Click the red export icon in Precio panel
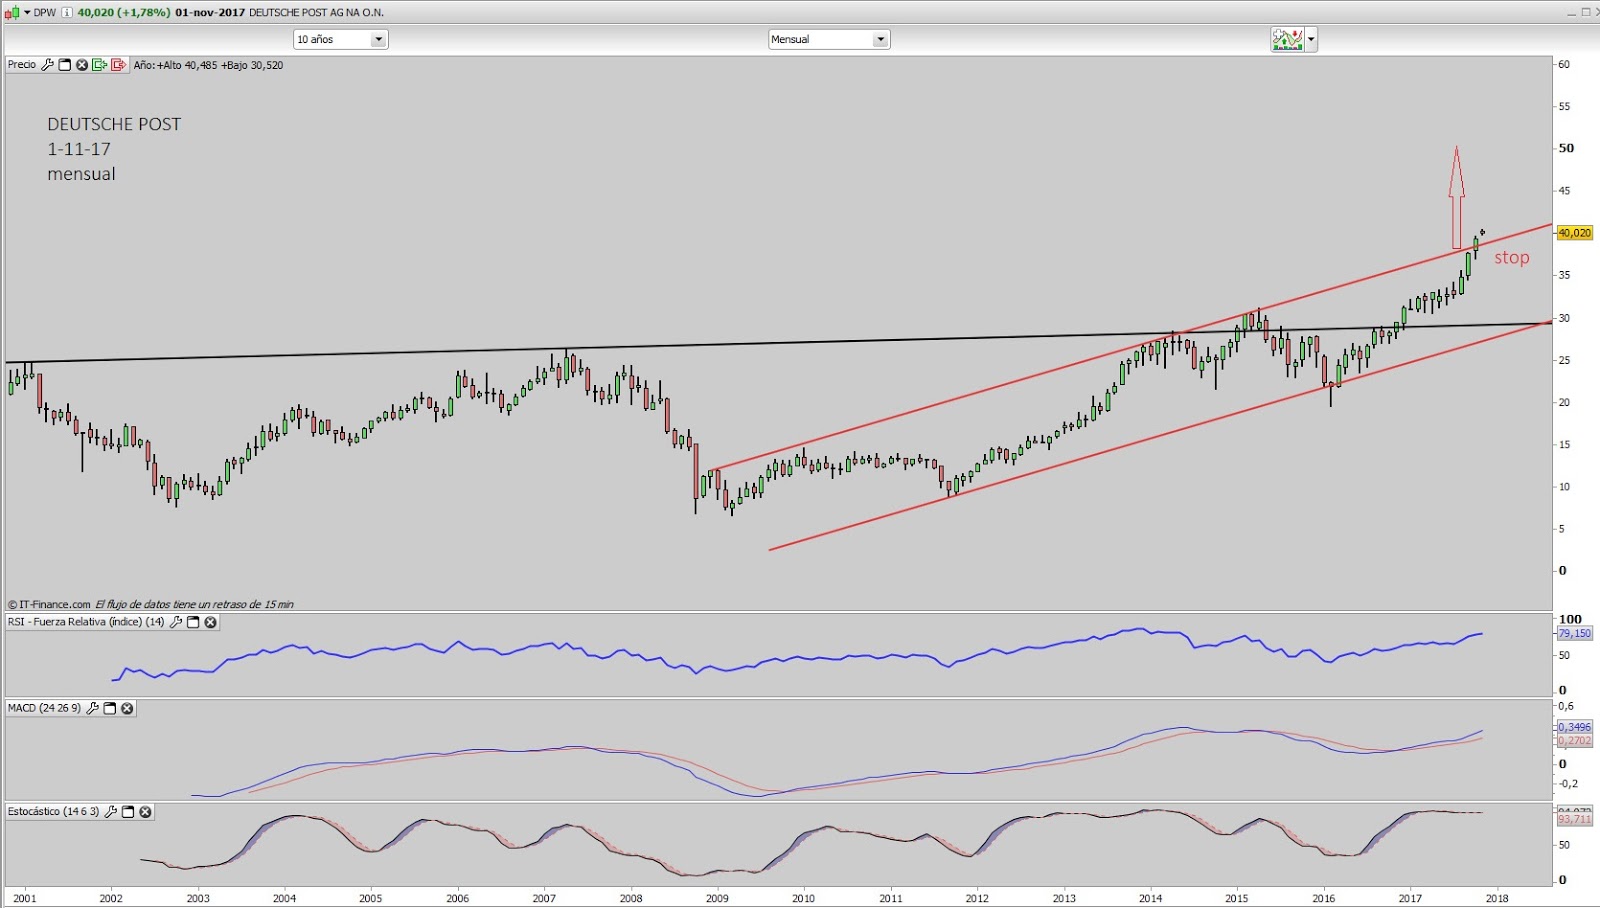 pos(118,65)
